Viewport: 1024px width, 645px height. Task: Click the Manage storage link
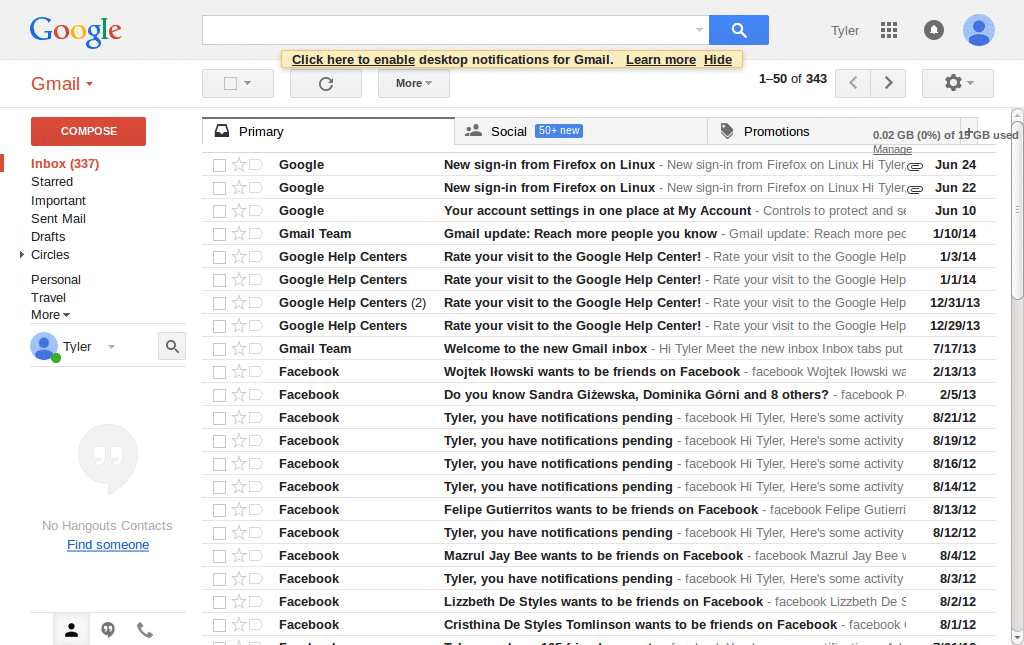(x=892, y=149)
